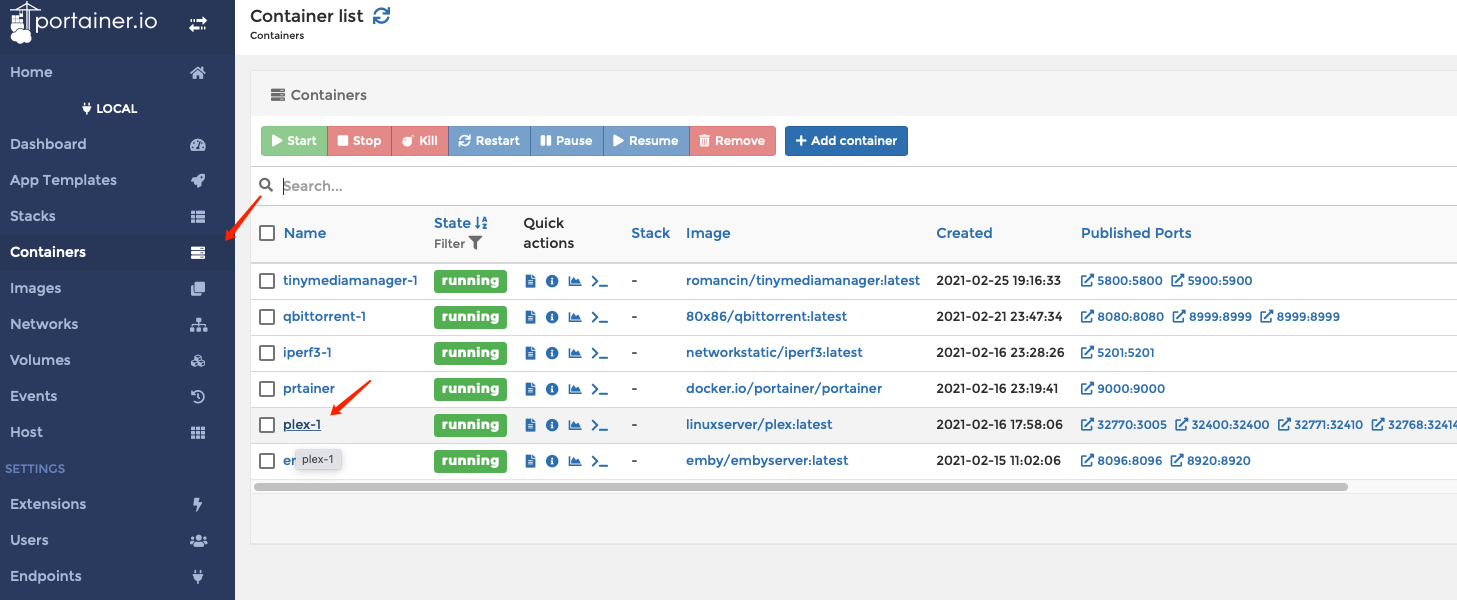
Task: Click stats icon for prtainer container
Action: point(575,389)
